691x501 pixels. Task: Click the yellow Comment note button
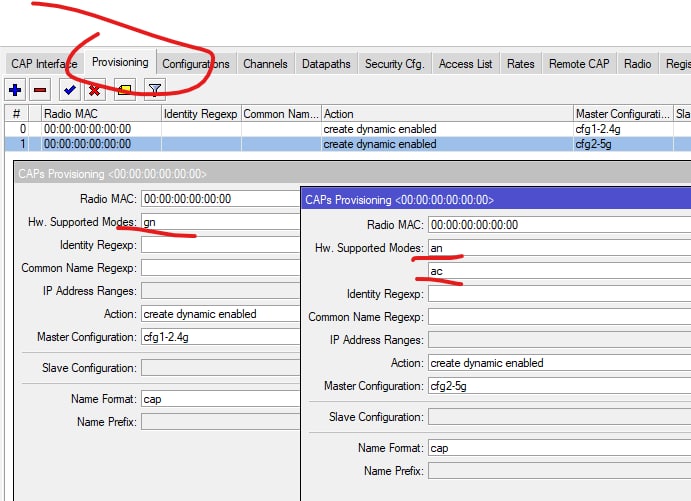pyautogui.click(x=125, y=90)
